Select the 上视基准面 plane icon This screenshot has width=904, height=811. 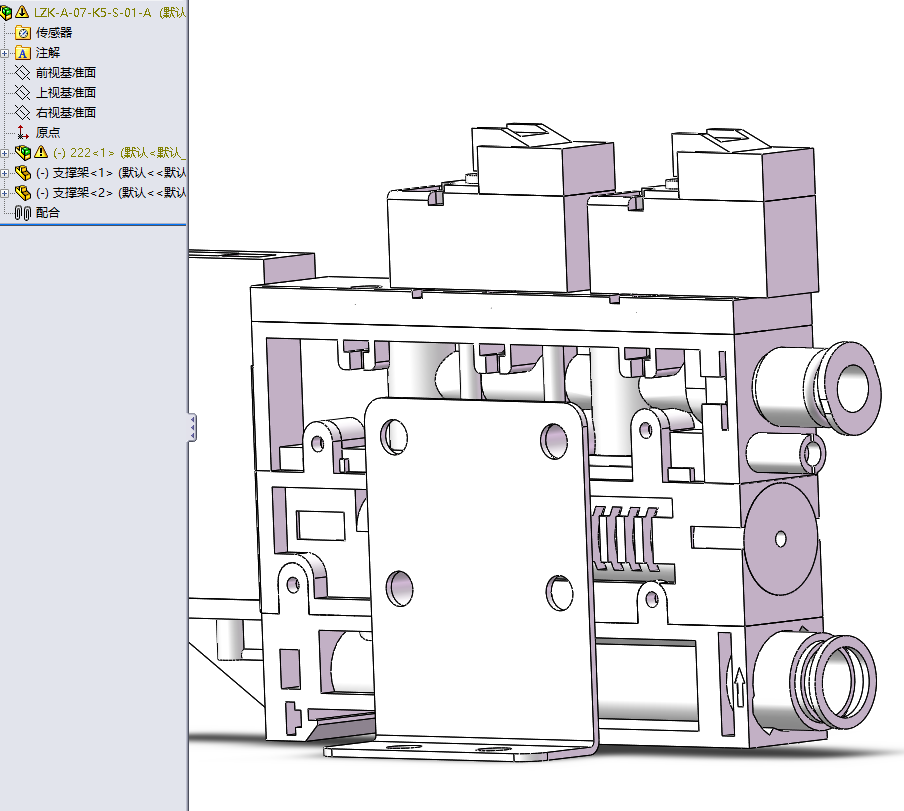[22, 93]
